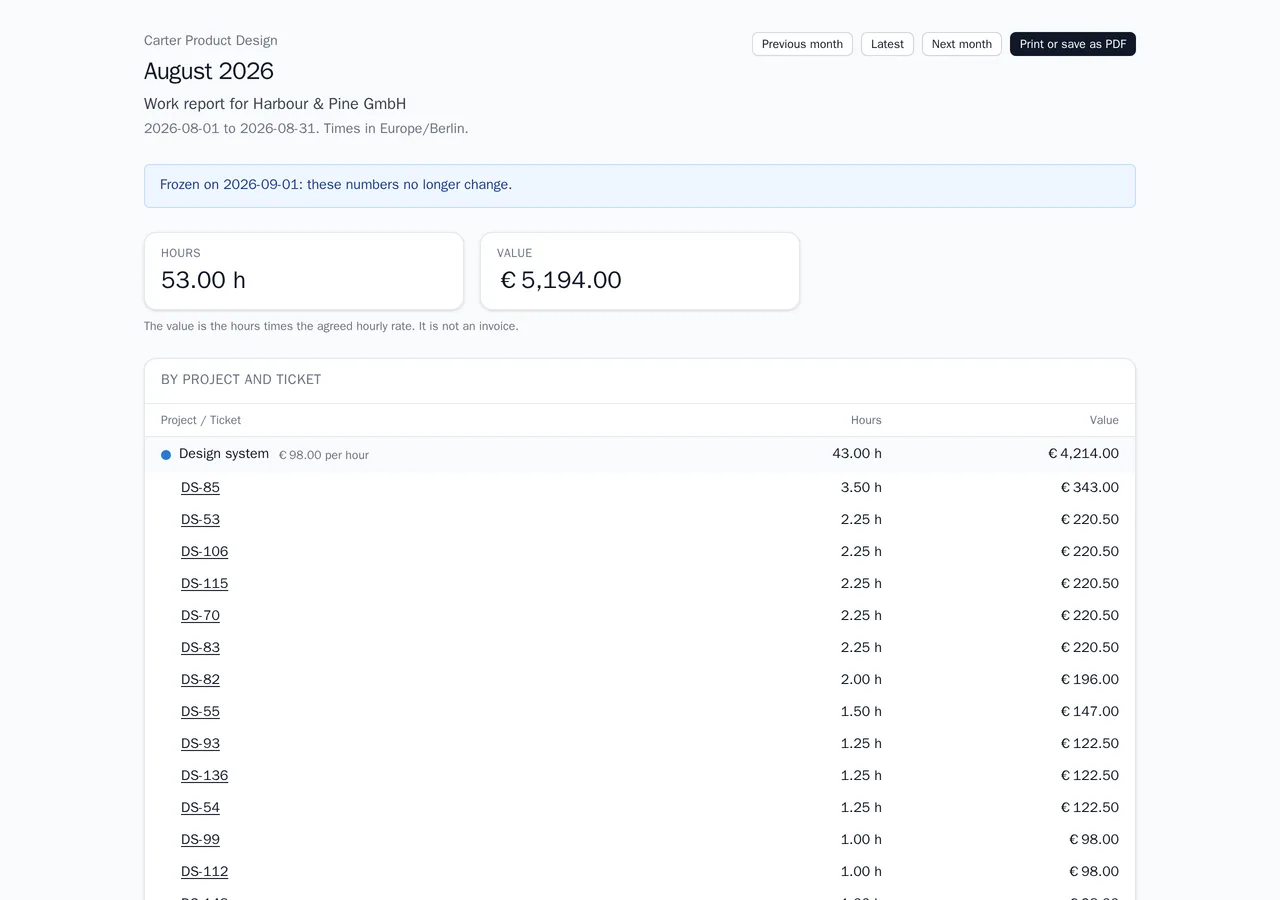The image size is (1280, 900).
Task: Open ticket DS-82
Action: (200, 680)
